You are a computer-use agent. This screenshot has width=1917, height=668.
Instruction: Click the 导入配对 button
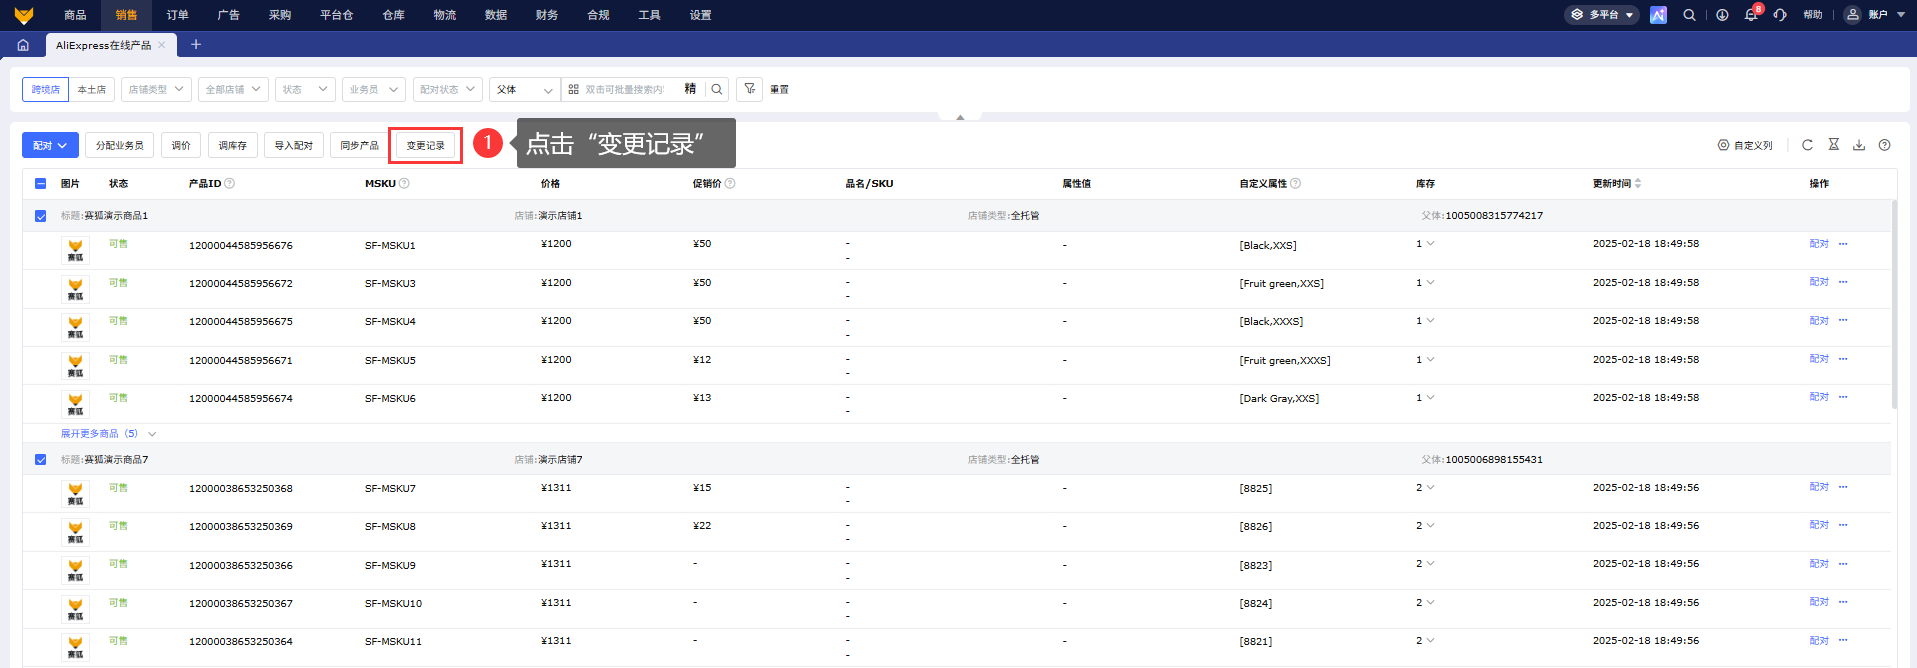pos(294,145)
